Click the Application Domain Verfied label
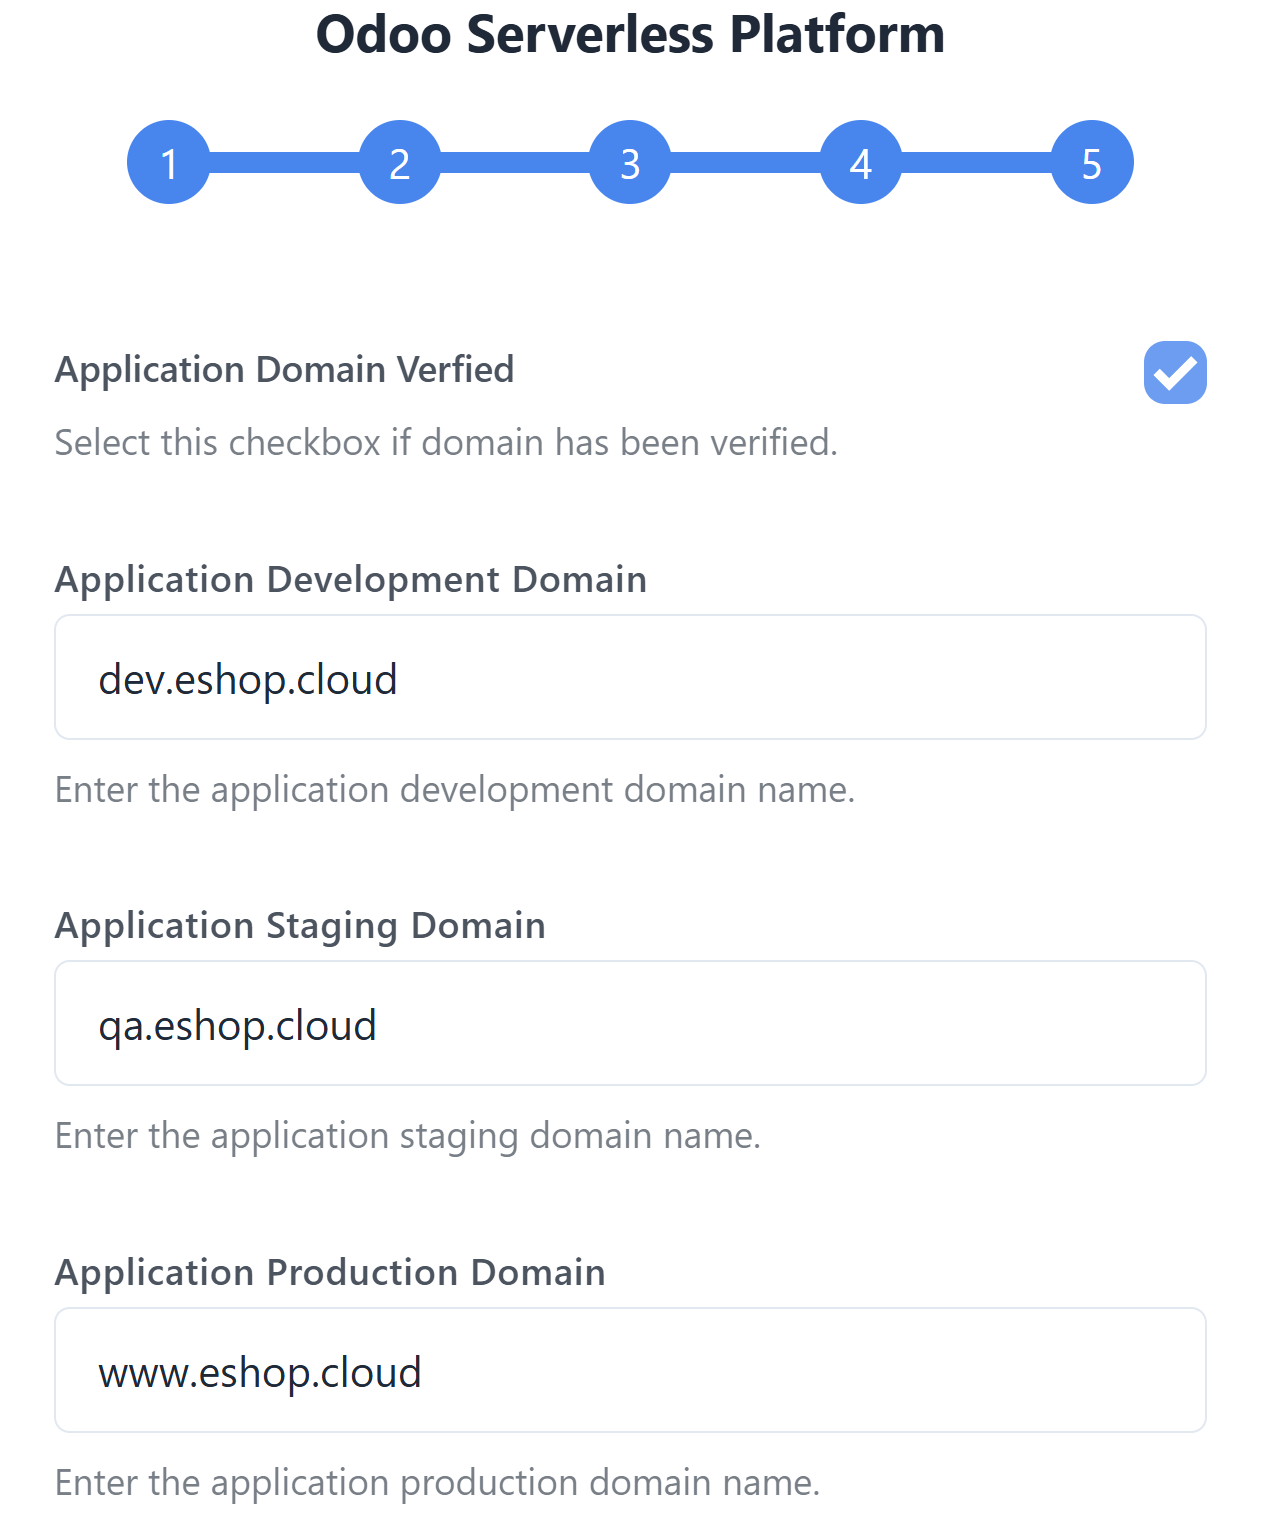 [x=284, y=369]
